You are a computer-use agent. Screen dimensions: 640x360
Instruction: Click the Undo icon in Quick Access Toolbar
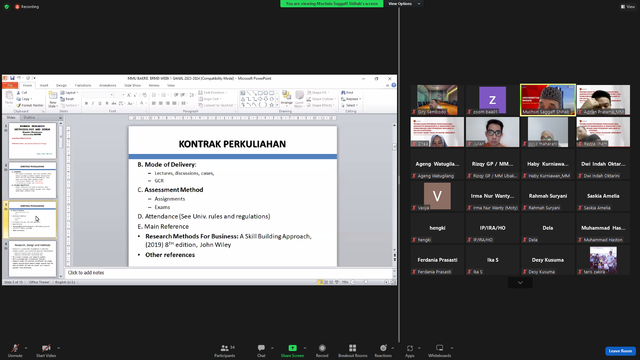19,78
